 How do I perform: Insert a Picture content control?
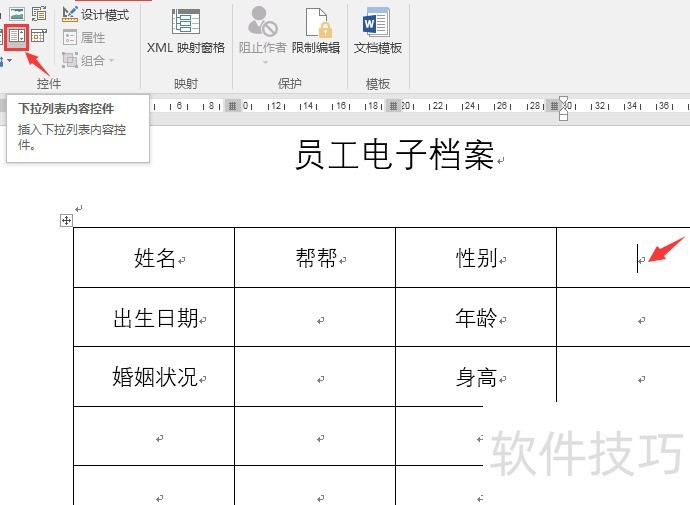(x=17, y=14)
